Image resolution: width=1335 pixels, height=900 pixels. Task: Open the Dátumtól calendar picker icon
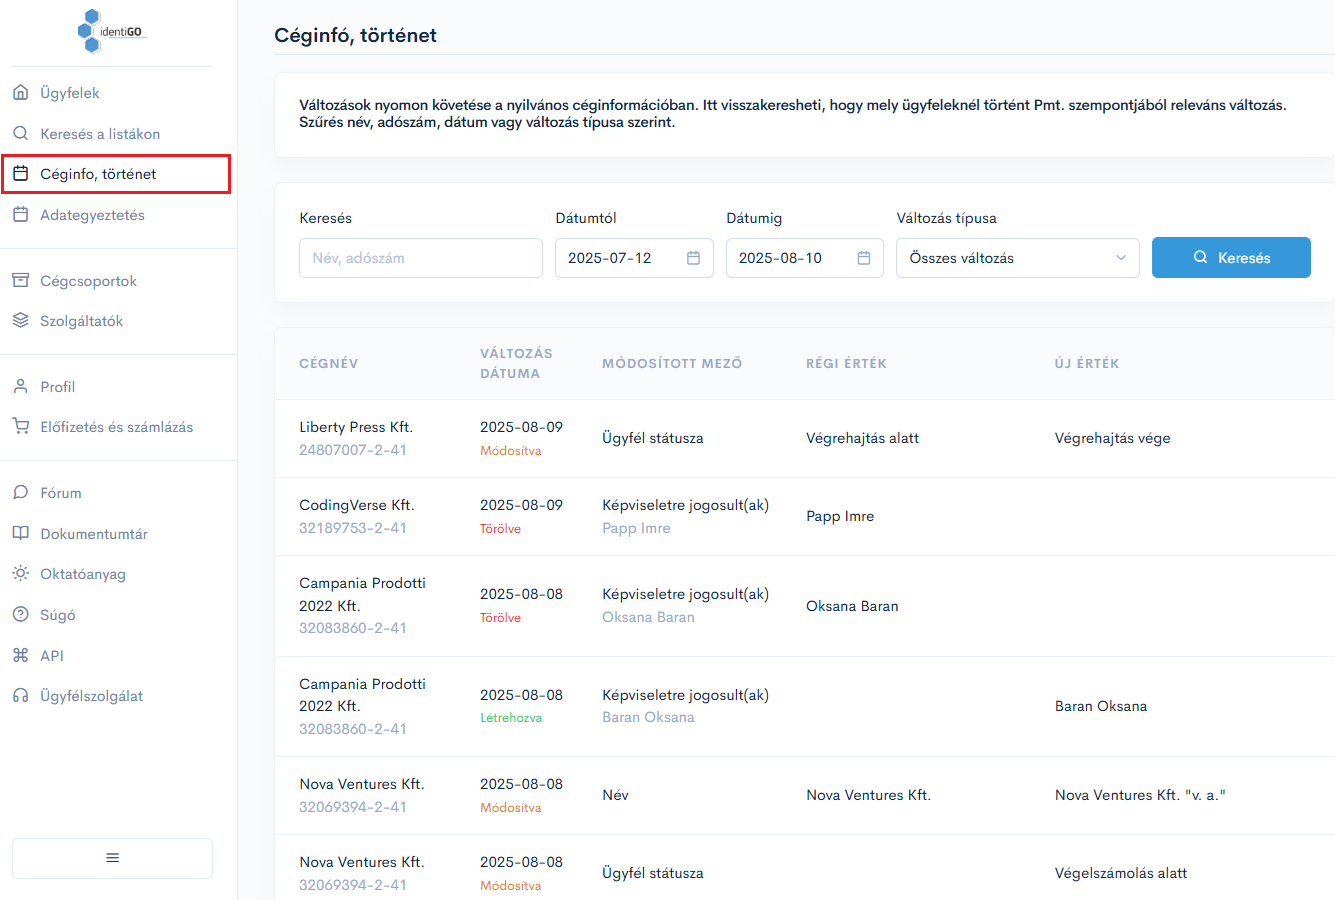coord(693,258)
